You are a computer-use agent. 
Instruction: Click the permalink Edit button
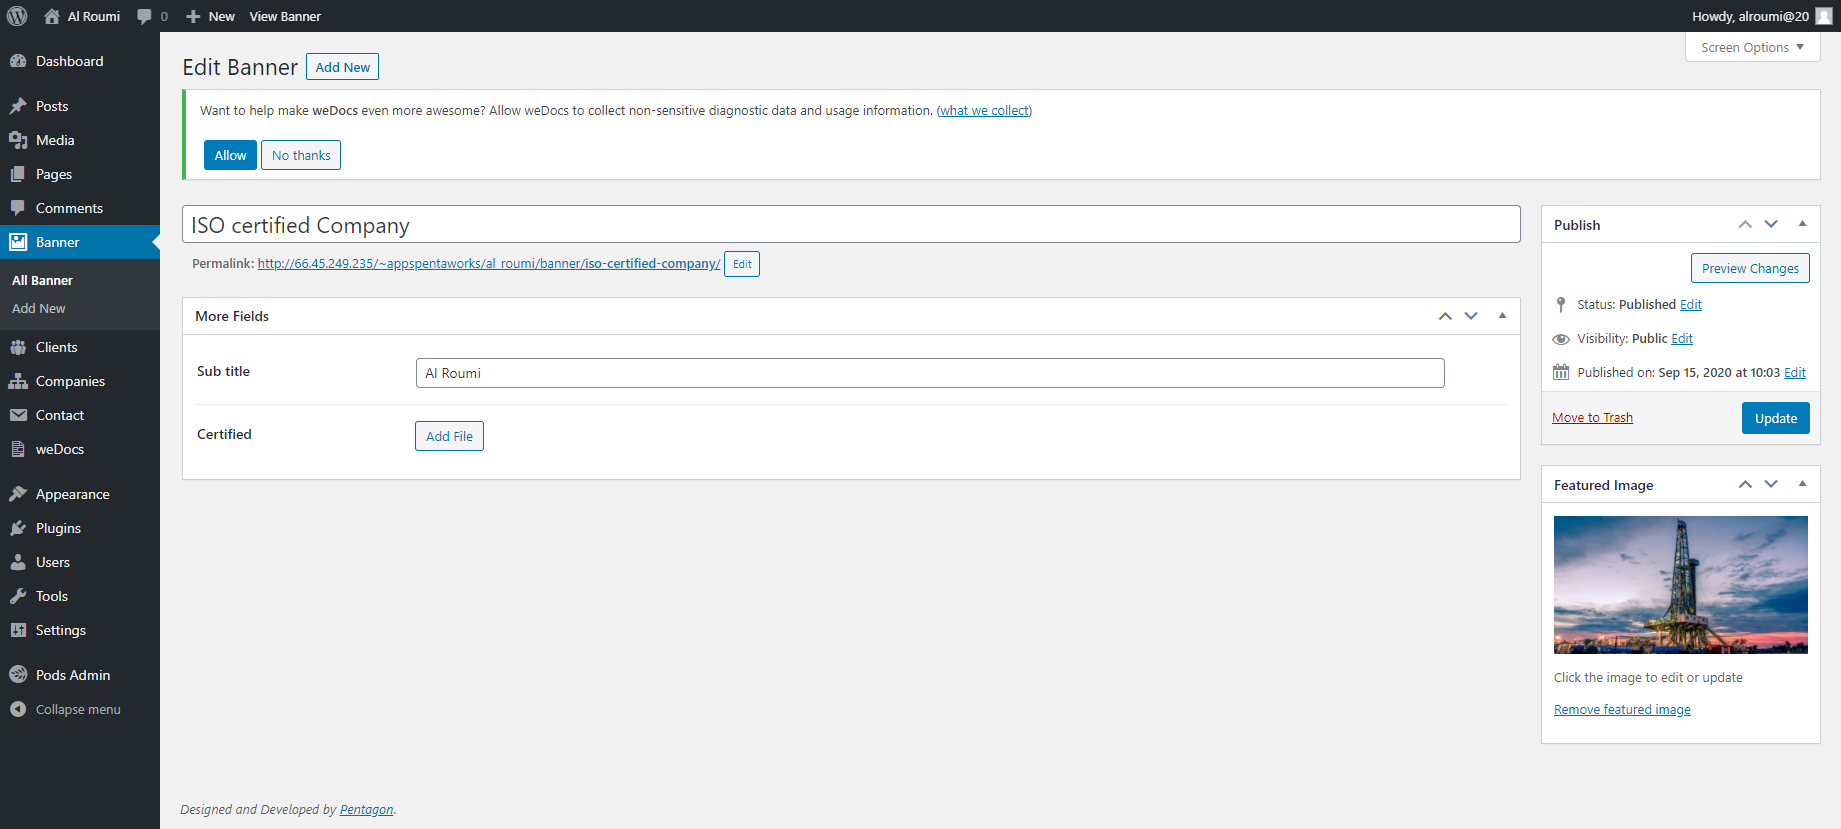point(742,264)
